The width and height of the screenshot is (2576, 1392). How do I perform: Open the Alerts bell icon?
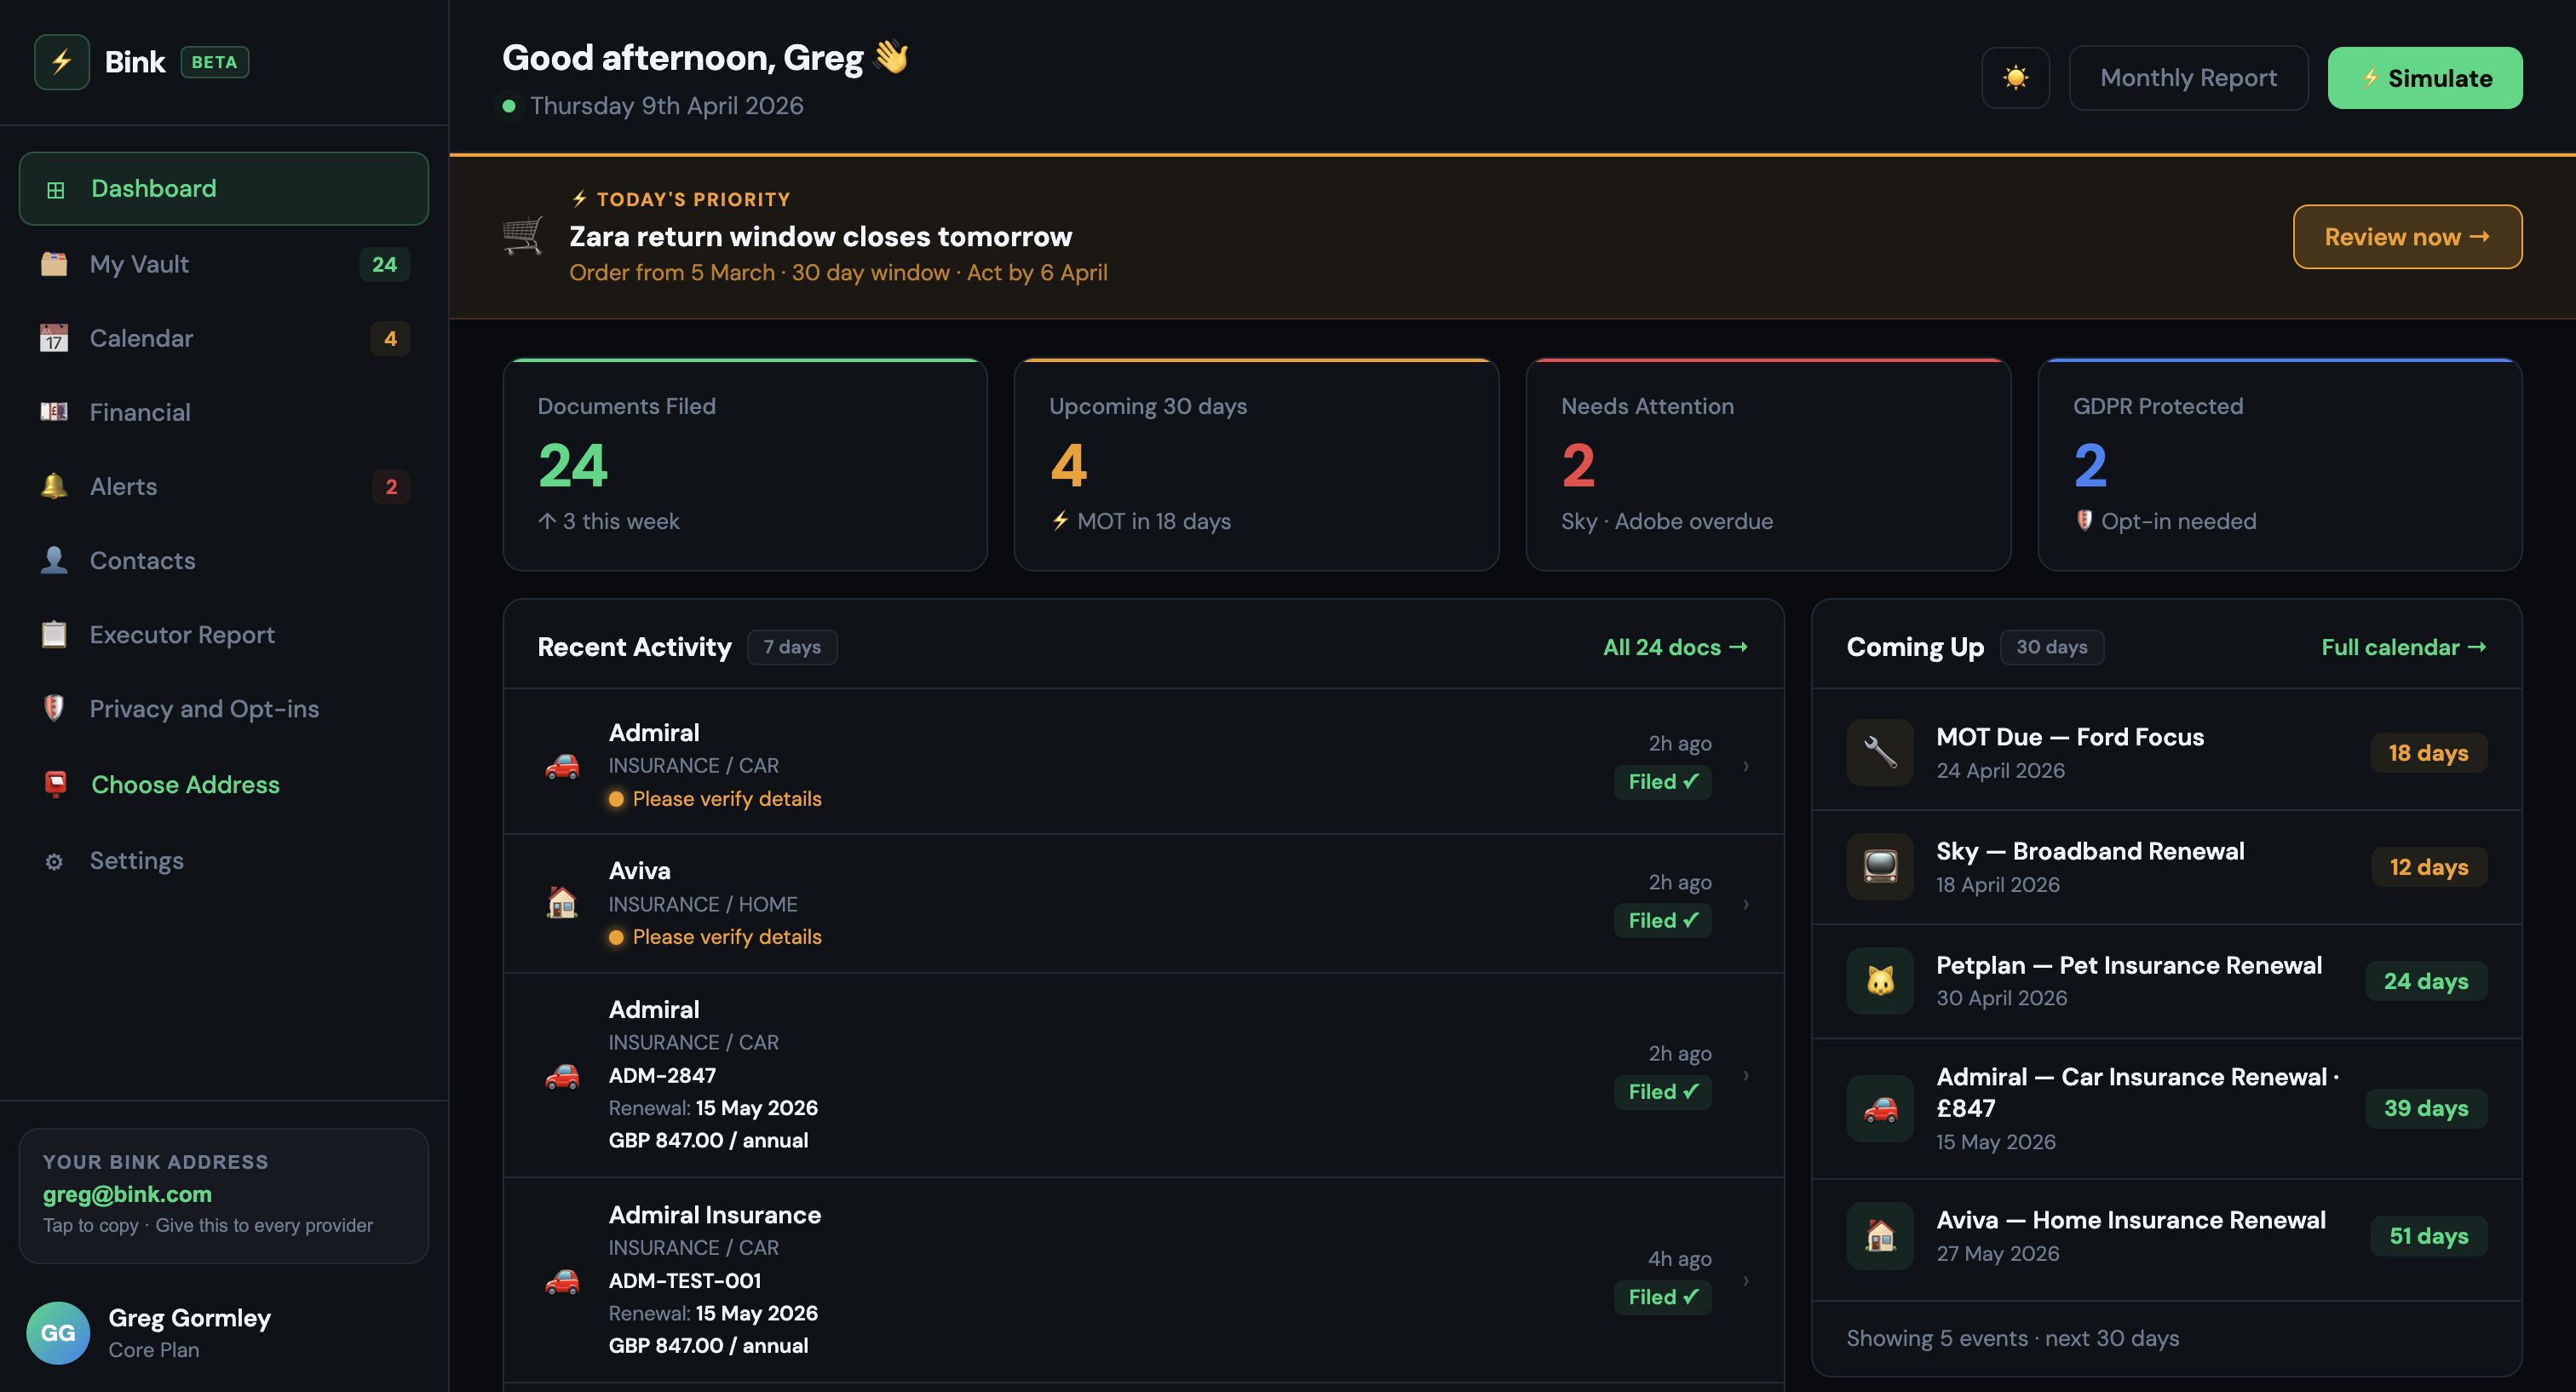pos(54,486)
